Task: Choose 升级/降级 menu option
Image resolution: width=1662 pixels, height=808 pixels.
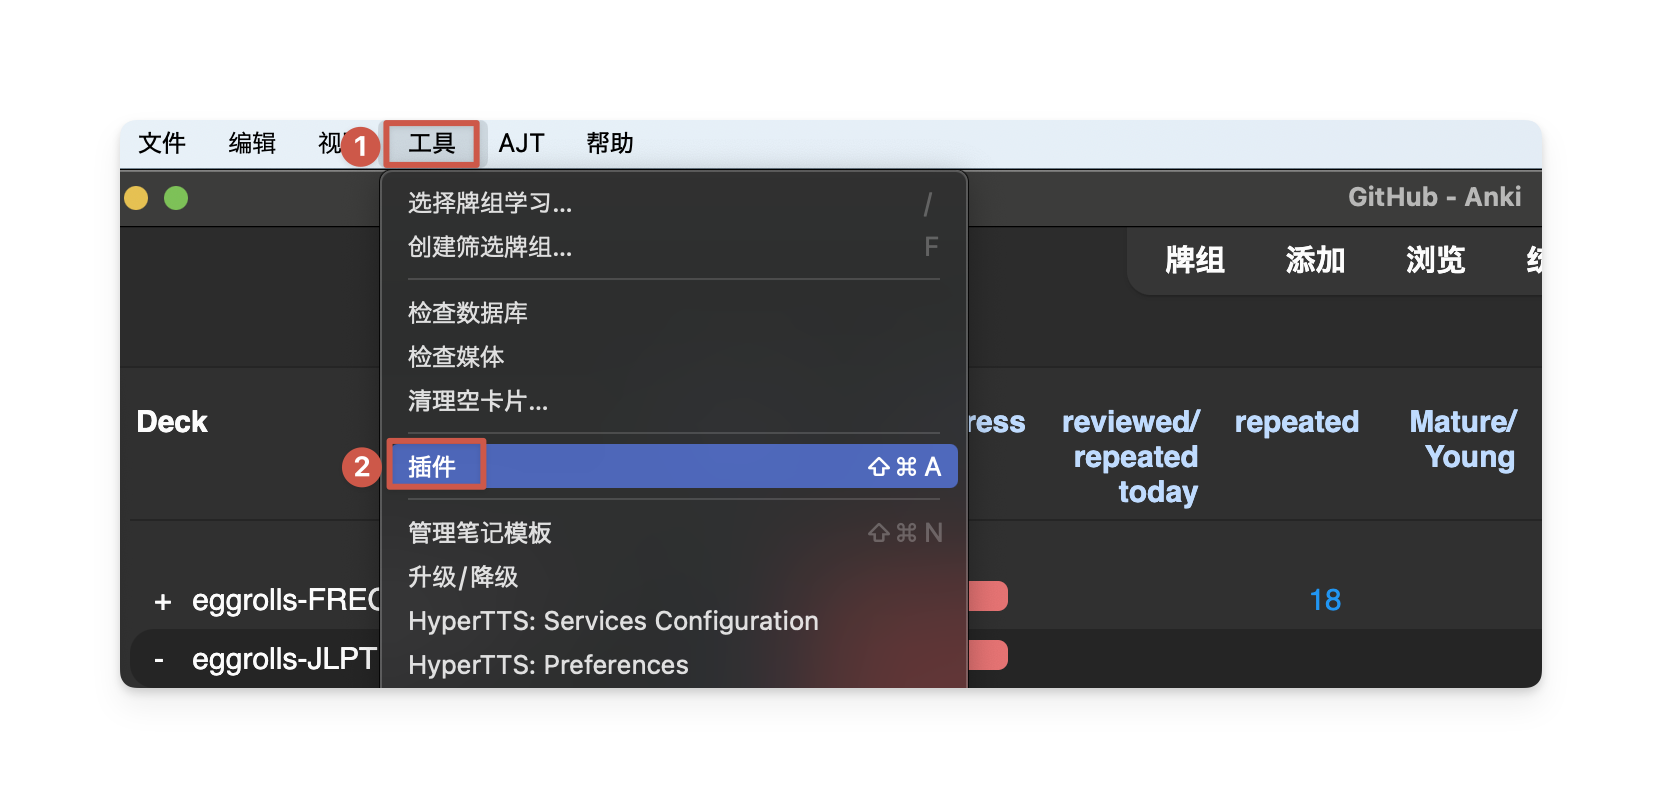Action: (x=463, y=577)
